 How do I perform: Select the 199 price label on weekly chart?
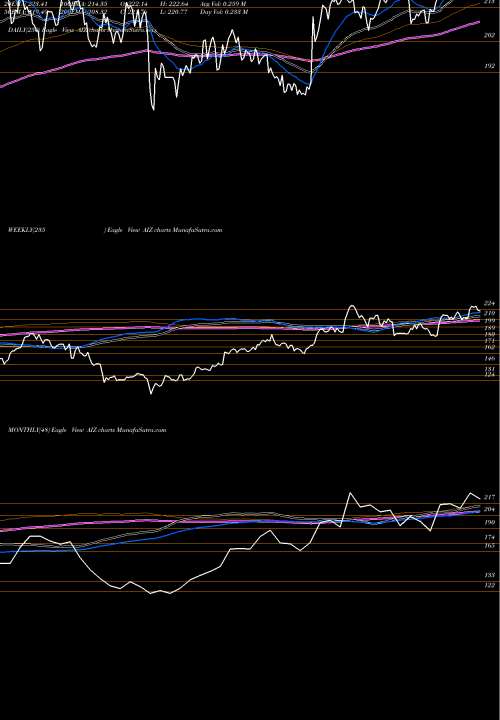coord(489,320)
